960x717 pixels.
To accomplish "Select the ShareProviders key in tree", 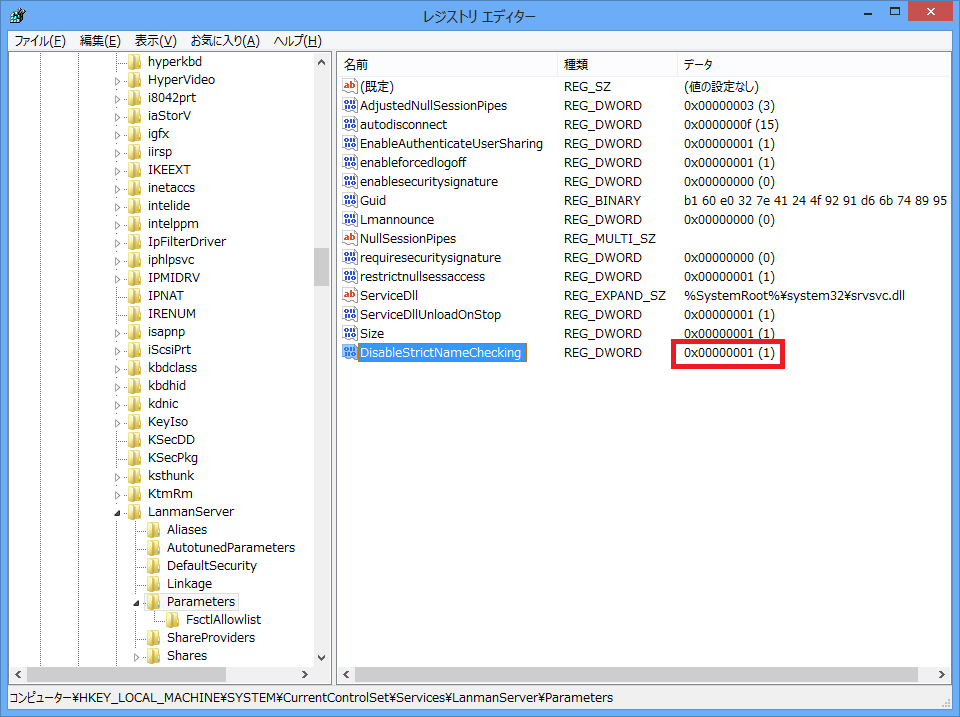I will [210, 637].
